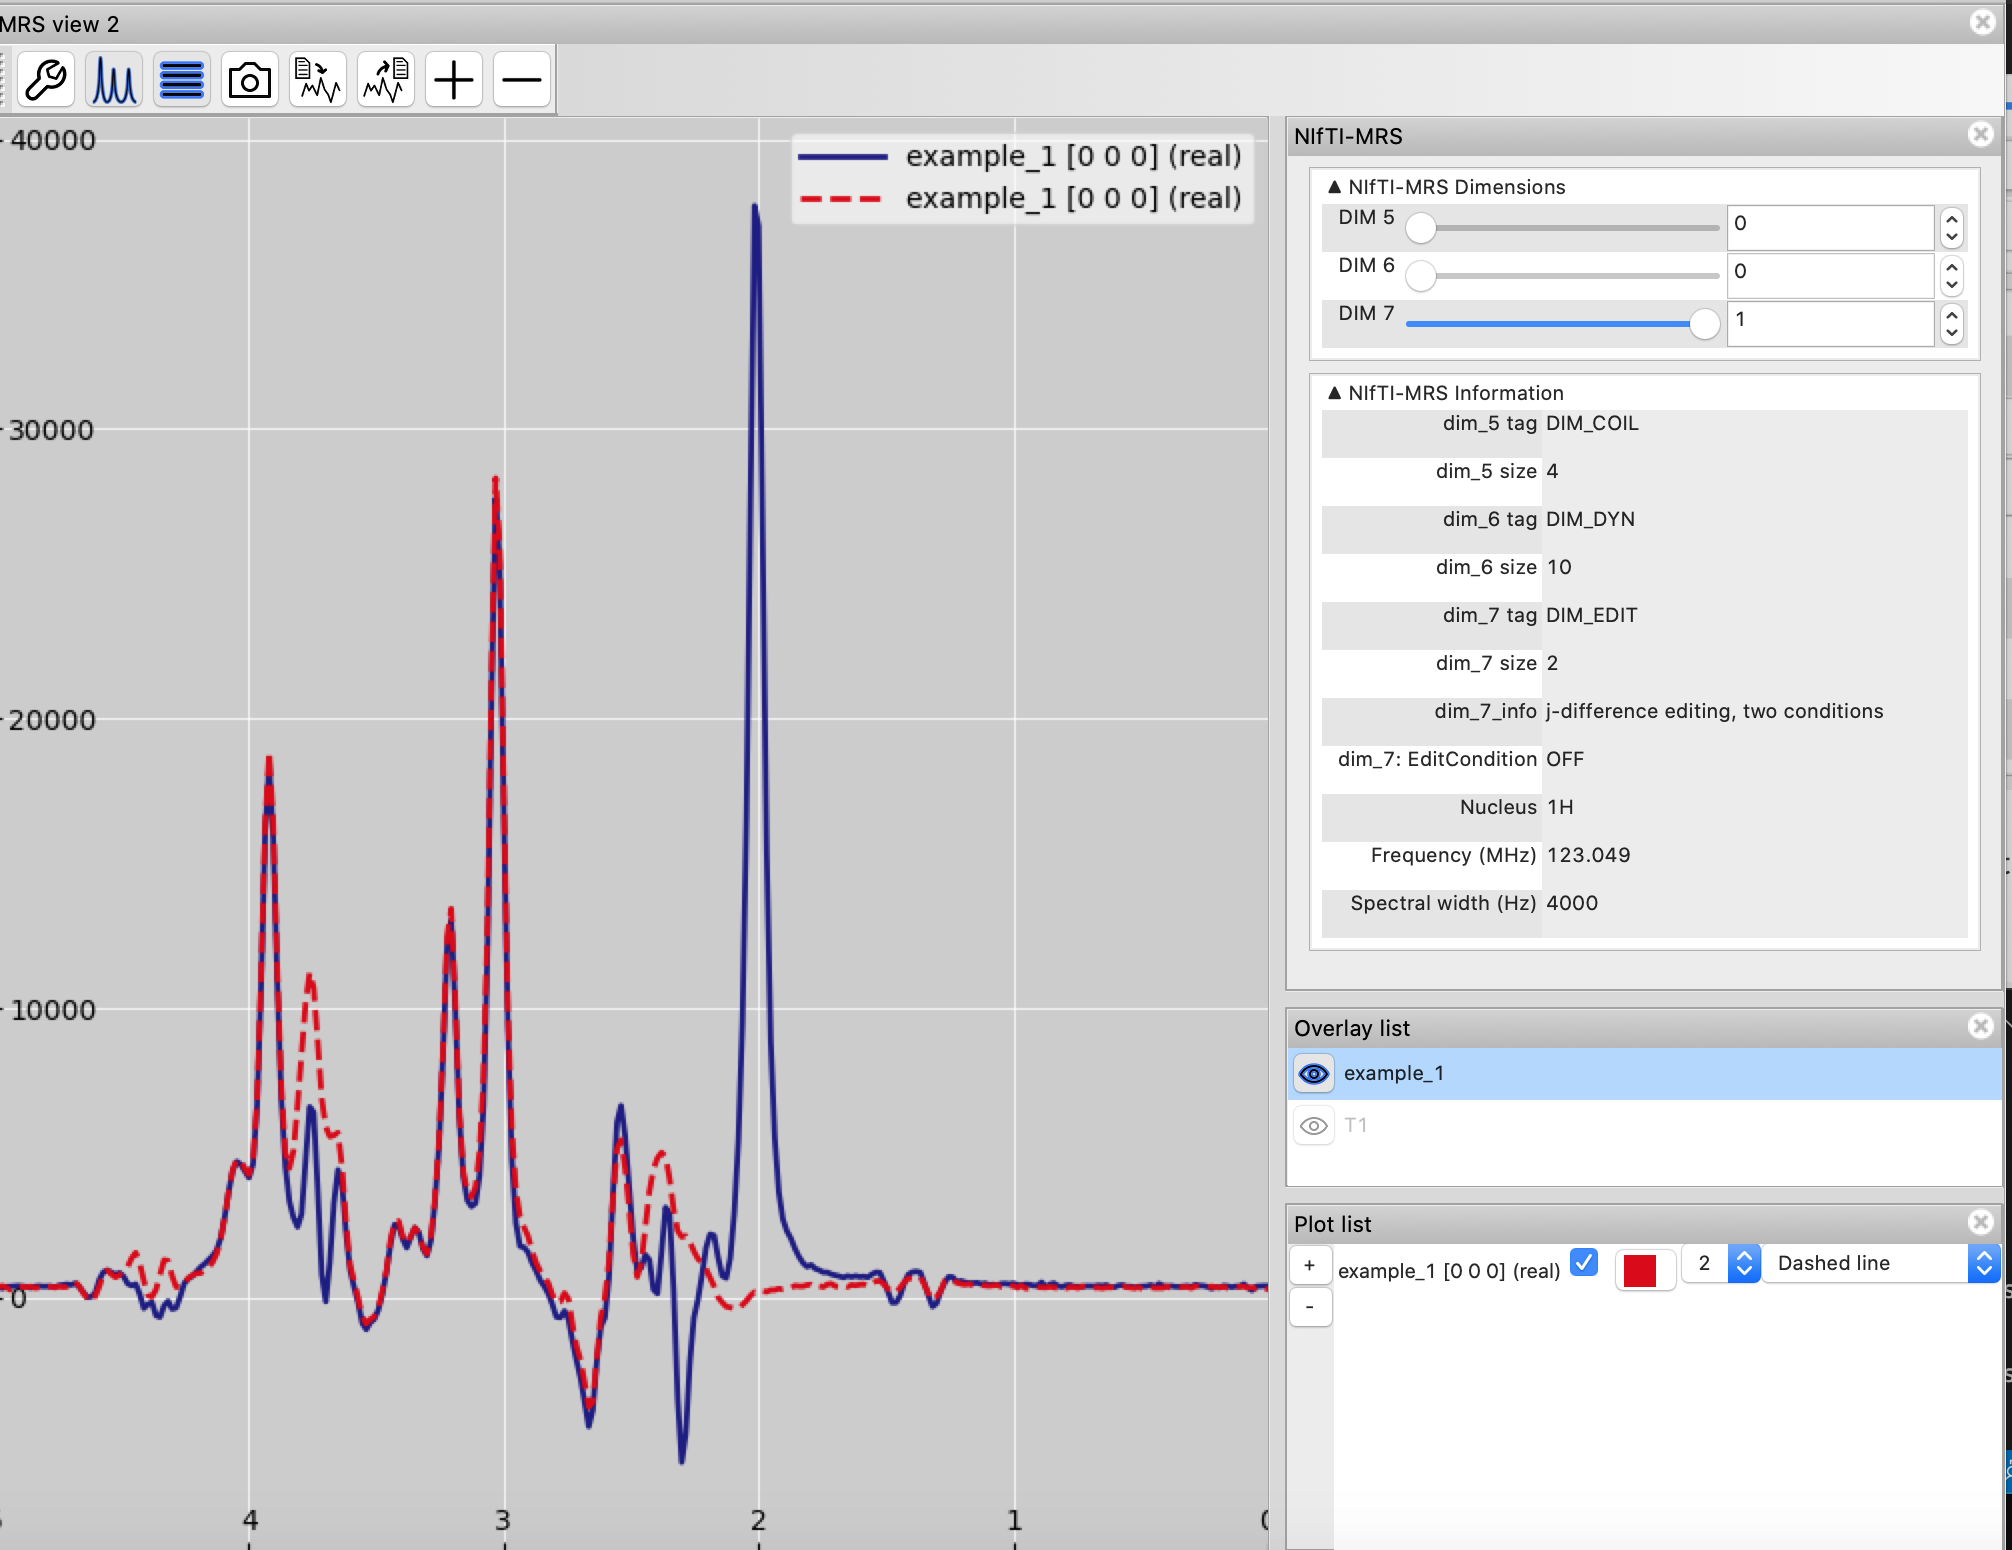Adjust DIM 5 value stepper arrows
Screen dimensions: 2012x1550
[x=1951, y=228]
